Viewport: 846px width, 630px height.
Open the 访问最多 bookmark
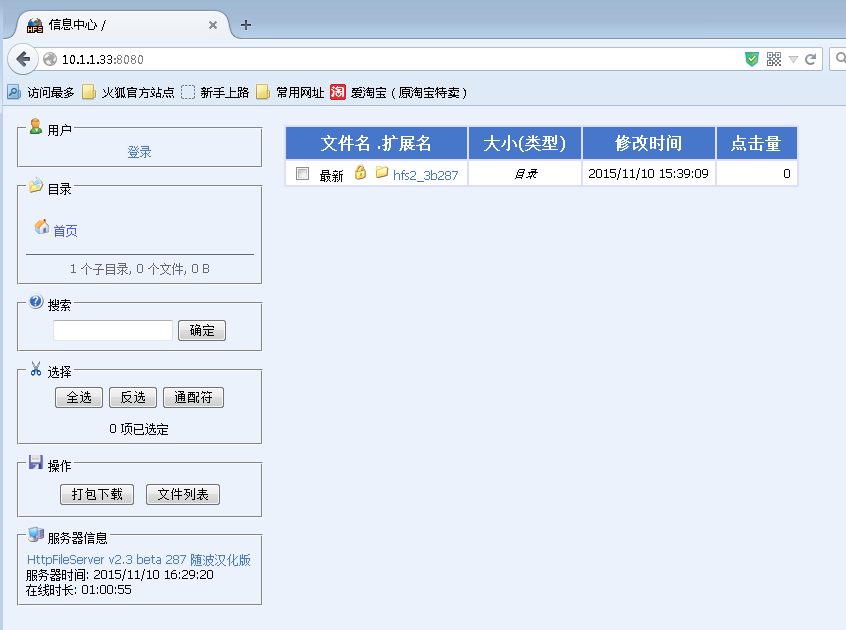click(x=41, y=92)
